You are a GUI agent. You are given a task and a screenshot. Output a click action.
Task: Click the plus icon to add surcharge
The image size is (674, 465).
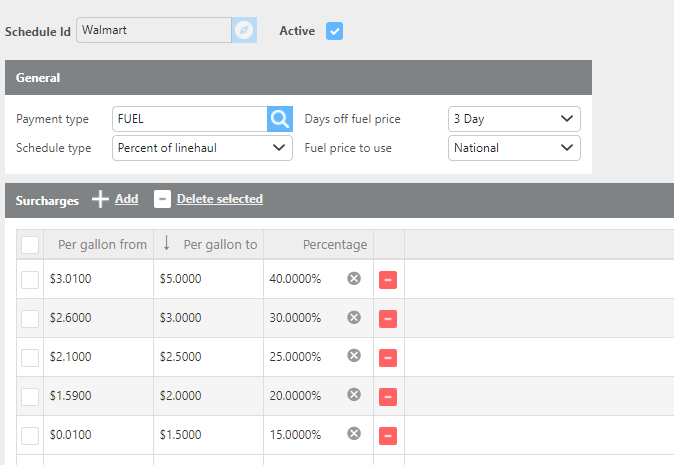(x=100, y=200)
